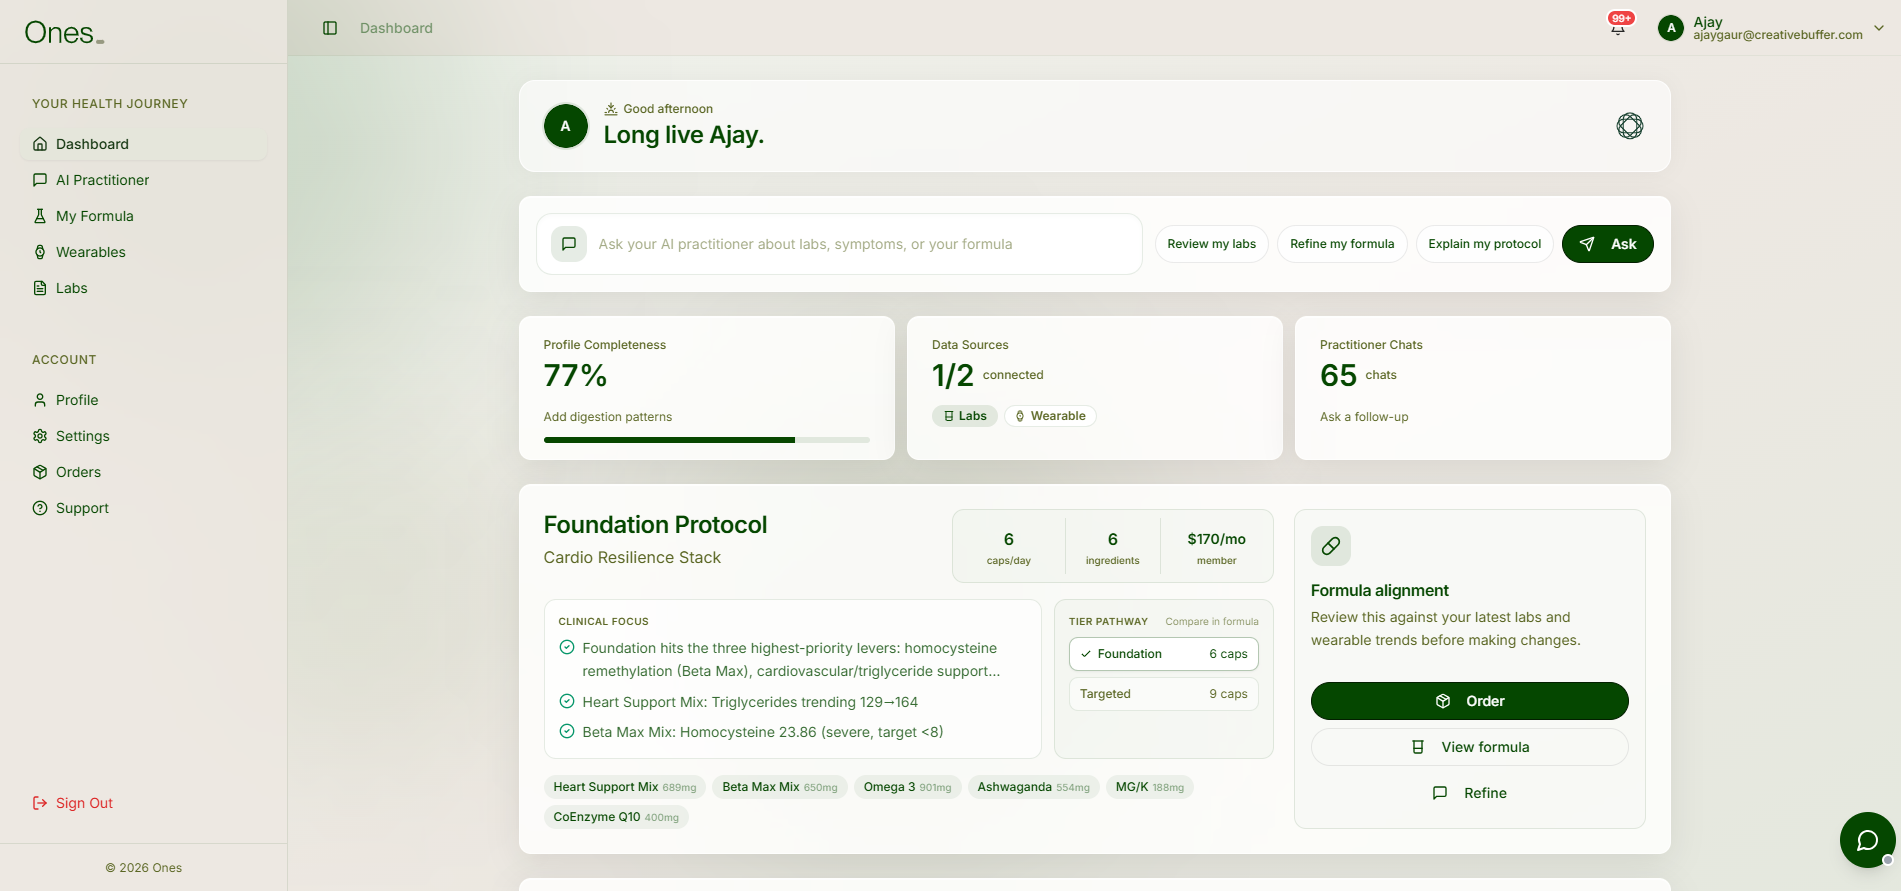
Task: Click Add digestion patterns
Action: click(x=608, y=417)
